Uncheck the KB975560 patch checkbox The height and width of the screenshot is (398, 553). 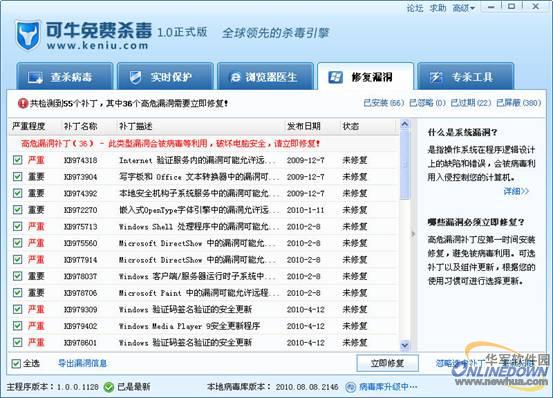click(x=17, y=243)
